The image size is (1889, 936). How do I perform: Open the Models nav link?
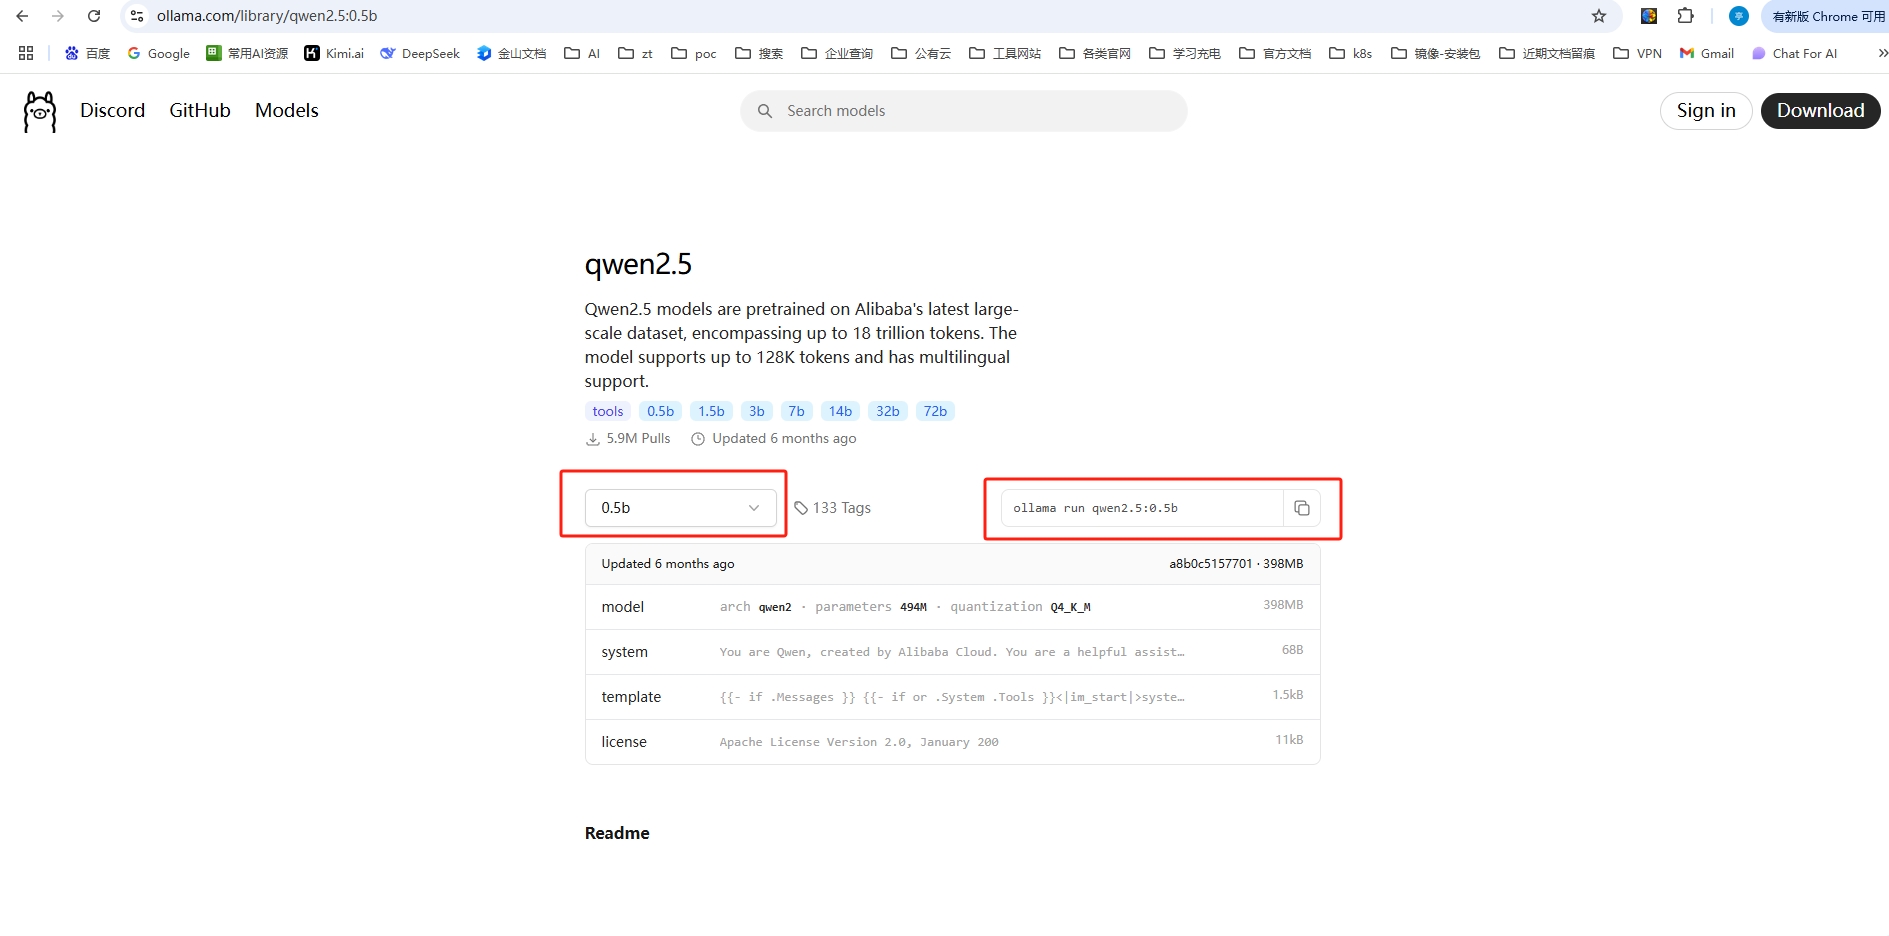click(x=287, y=111)
